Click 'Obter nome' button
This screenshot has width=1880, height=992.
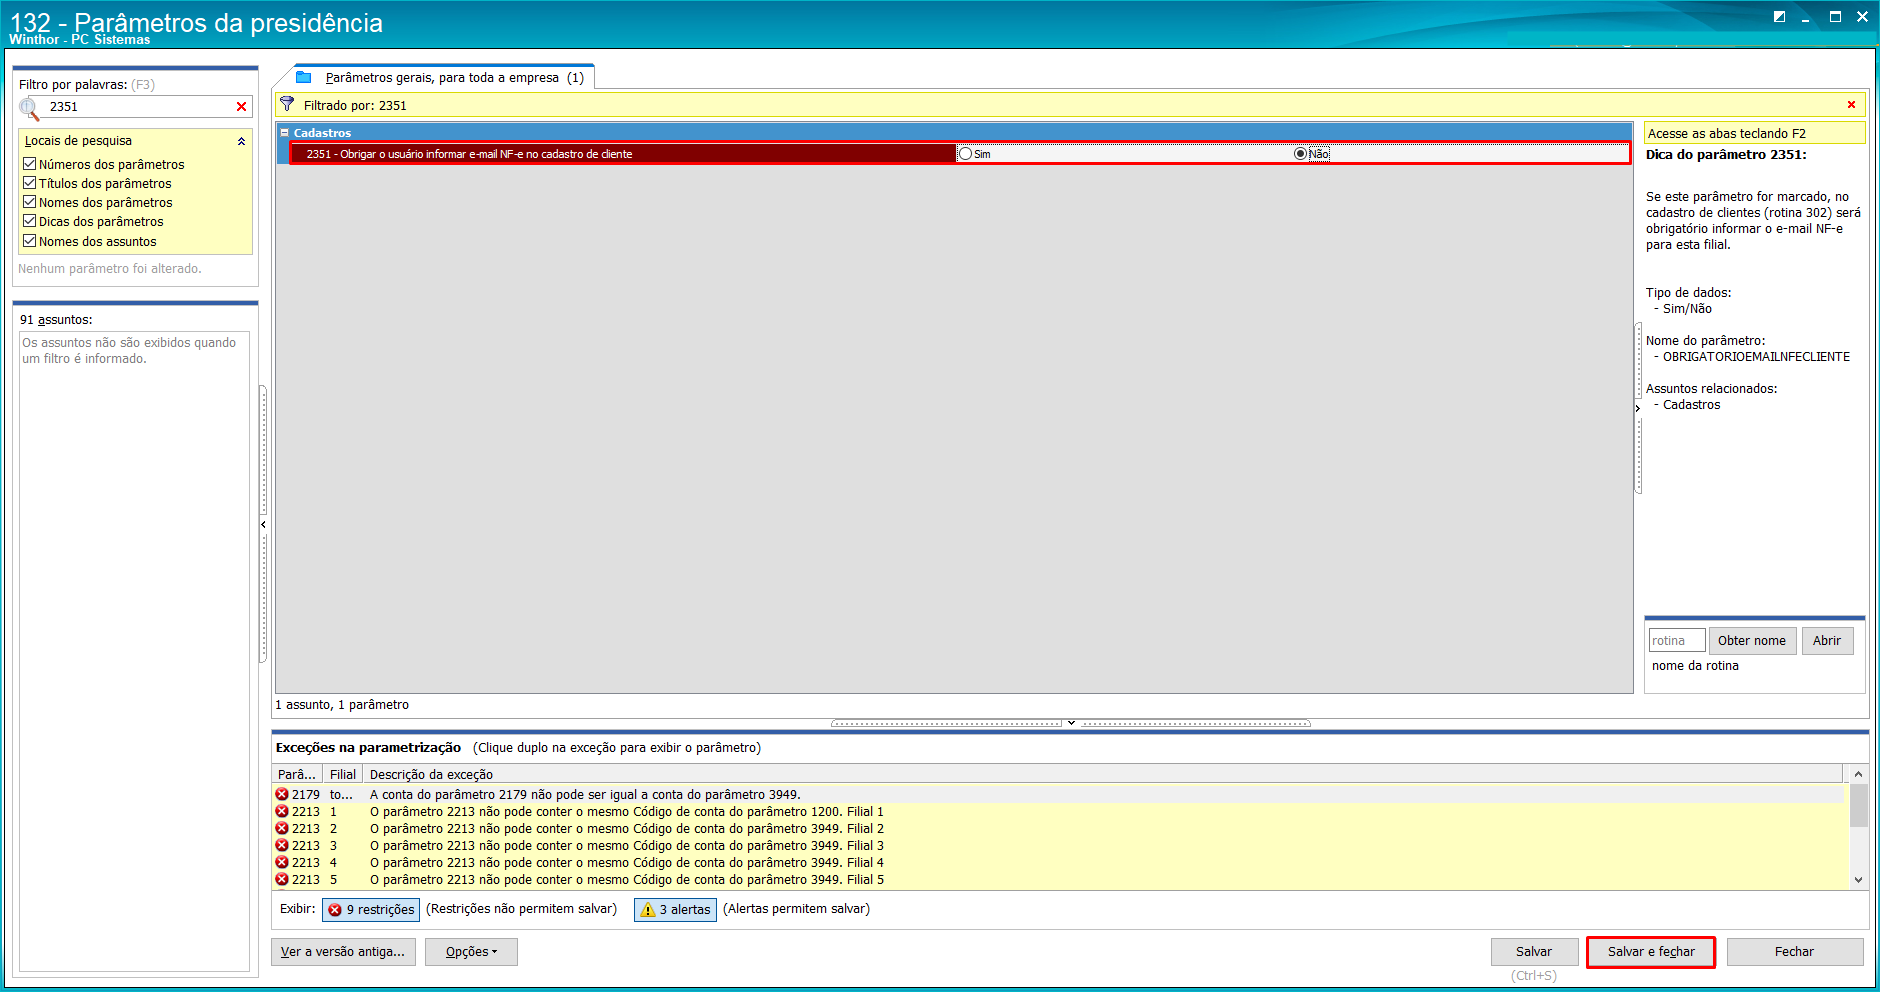1752,641
